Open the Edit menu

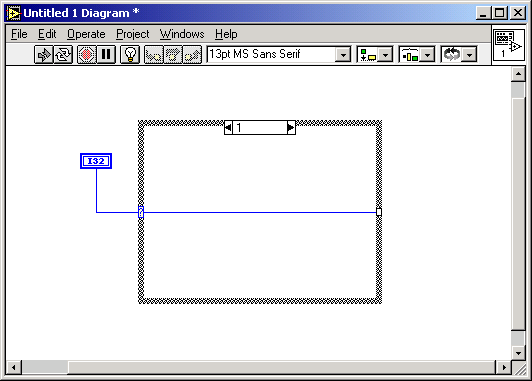point(47,34)
